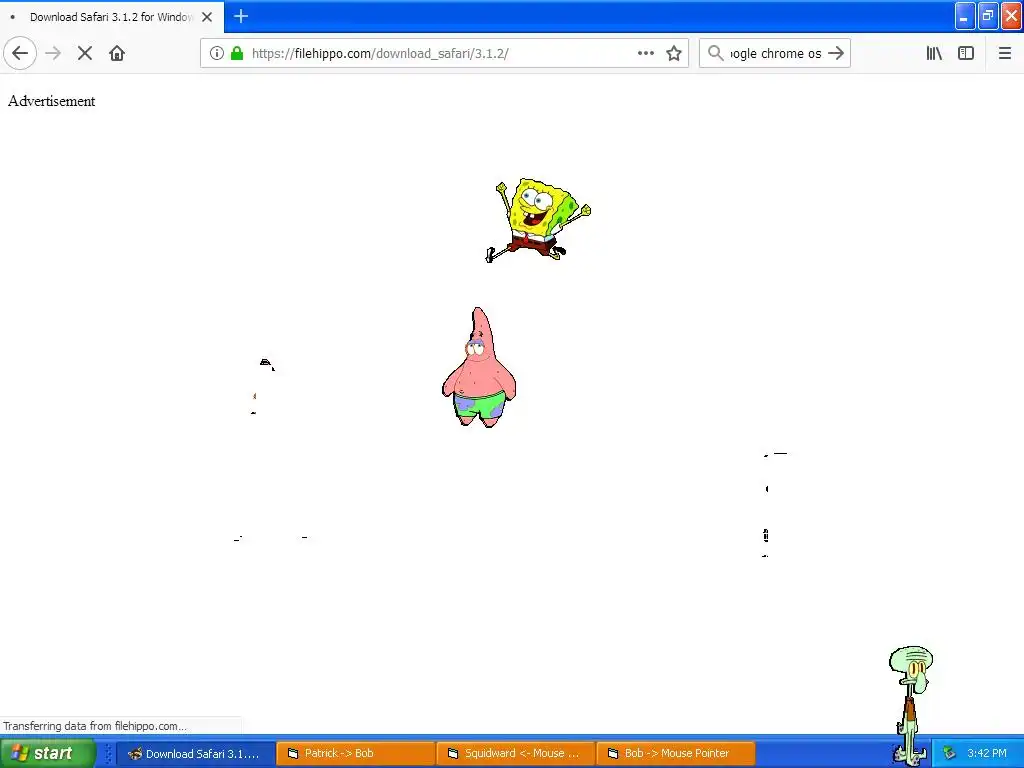Toggle the sidebar view icon

click(966, 53)
